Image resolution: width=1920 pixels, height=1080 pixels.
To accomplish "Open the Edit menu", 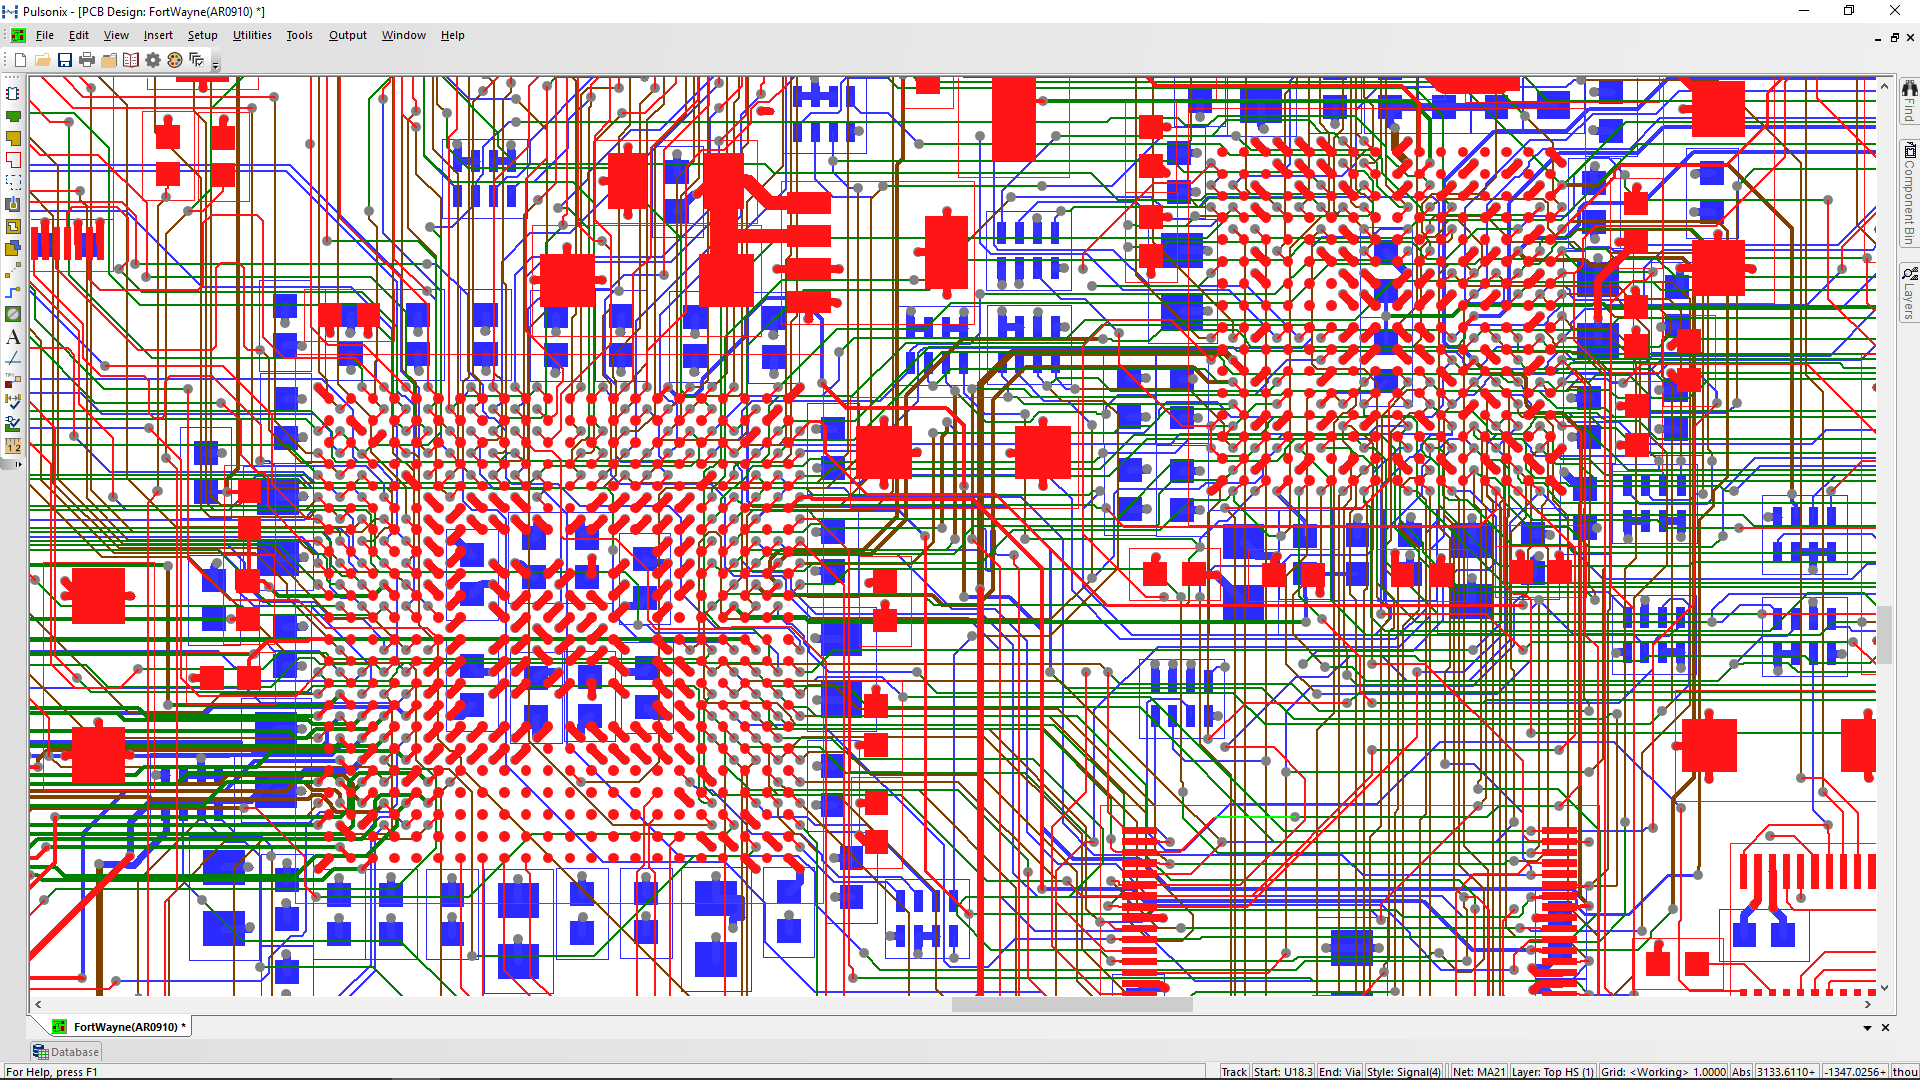I will point(79,35).
